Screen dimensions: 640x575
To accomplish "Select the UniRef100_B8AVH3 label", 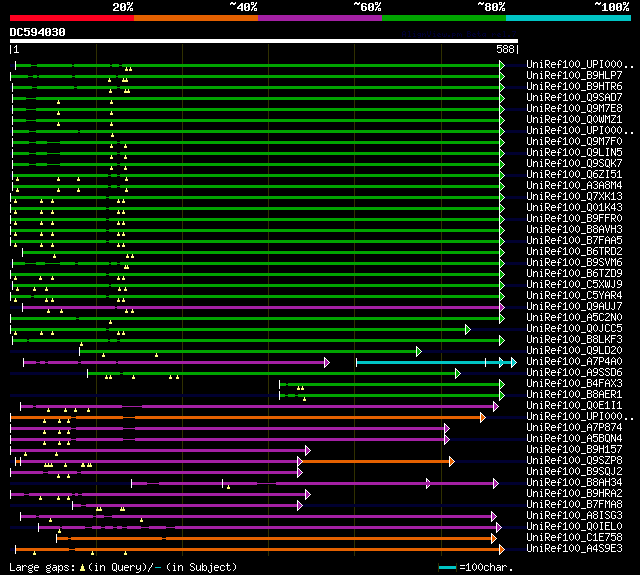I will [x=574, y=230].
